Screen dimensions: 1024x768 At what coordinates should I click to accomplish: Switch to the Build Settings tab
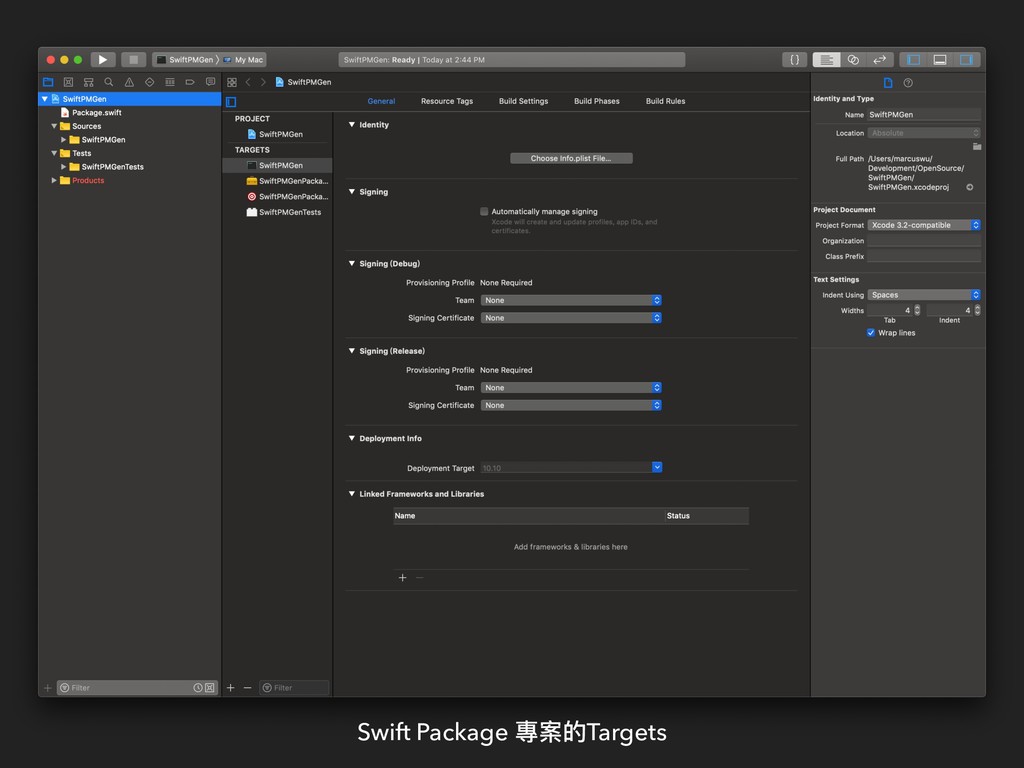click(x=523, y=101)
